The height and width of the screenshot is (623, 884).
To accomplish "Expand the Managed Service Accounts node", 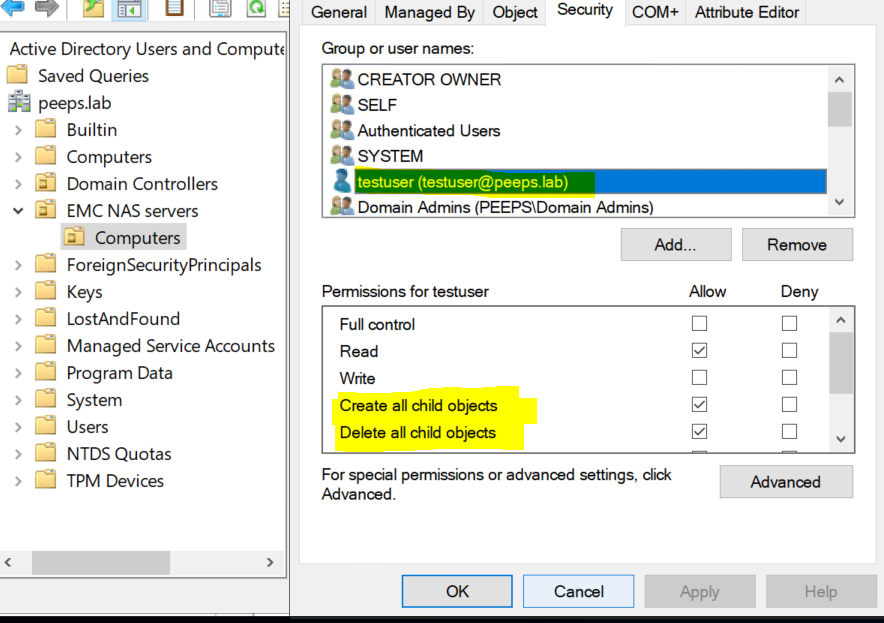I will (18, 346).
